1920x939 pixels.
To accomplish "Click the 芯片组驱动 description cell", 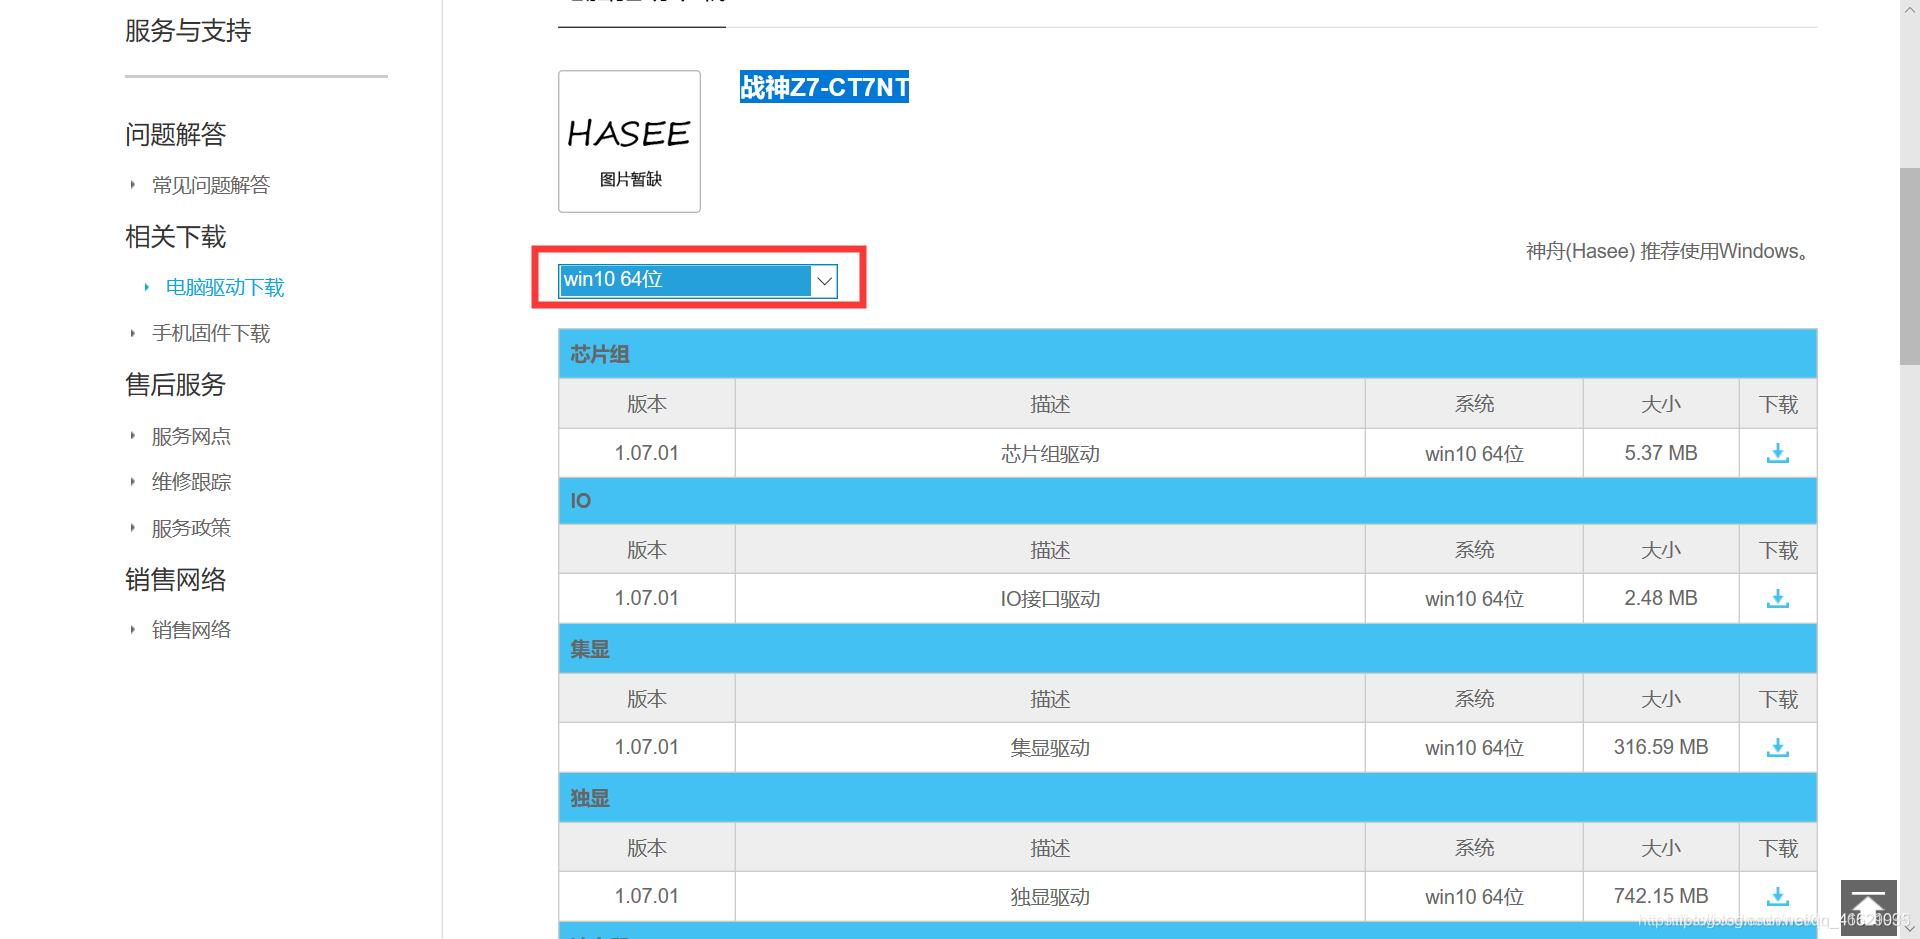I will click(x=1050, y=453).
